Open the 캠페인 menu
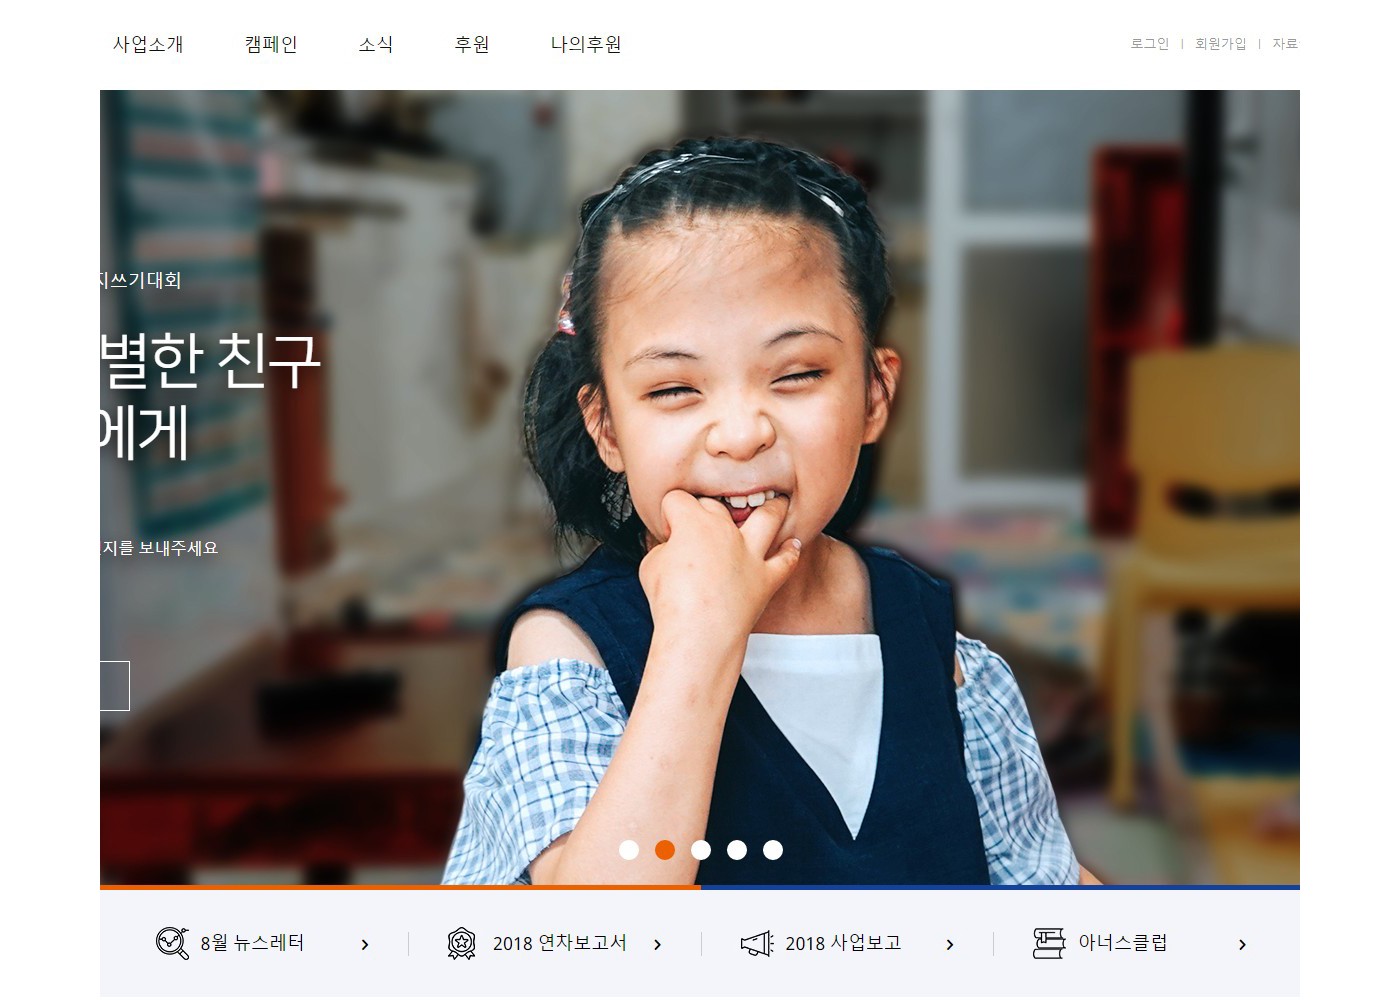1400x1000 pixels. point(271,44)
